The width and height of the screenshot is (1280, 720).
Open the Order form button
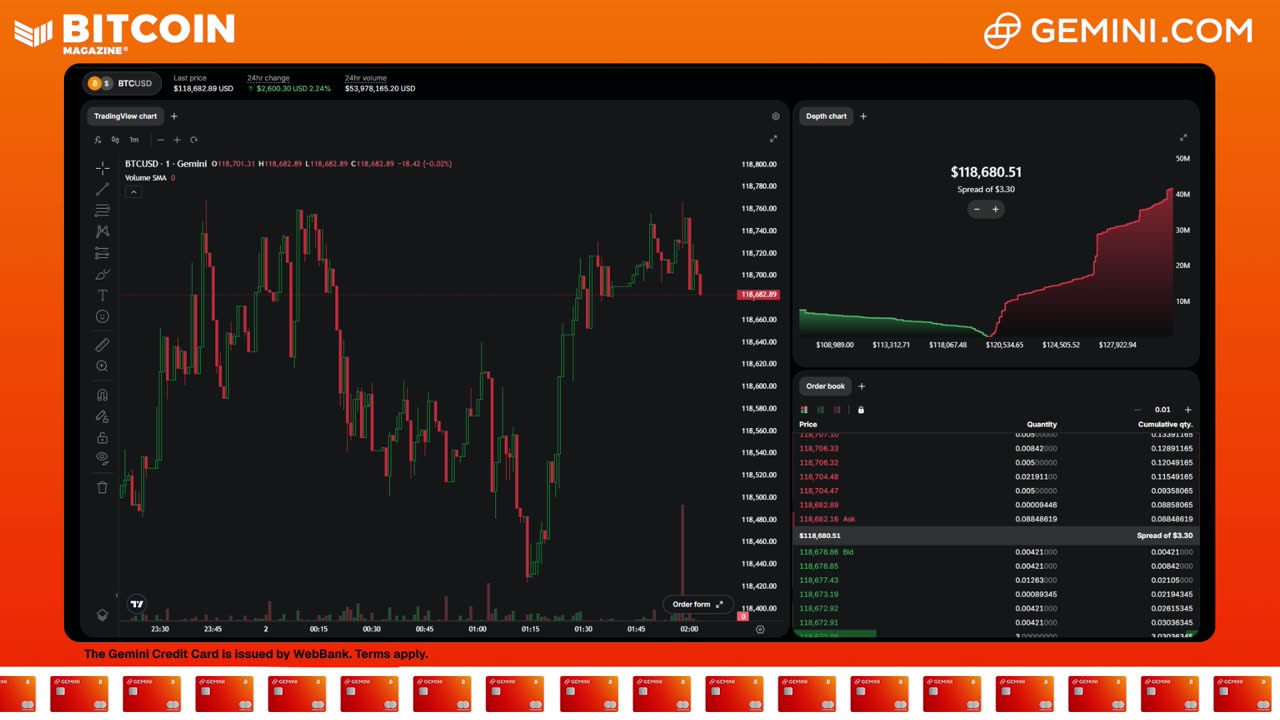(698, 604)
